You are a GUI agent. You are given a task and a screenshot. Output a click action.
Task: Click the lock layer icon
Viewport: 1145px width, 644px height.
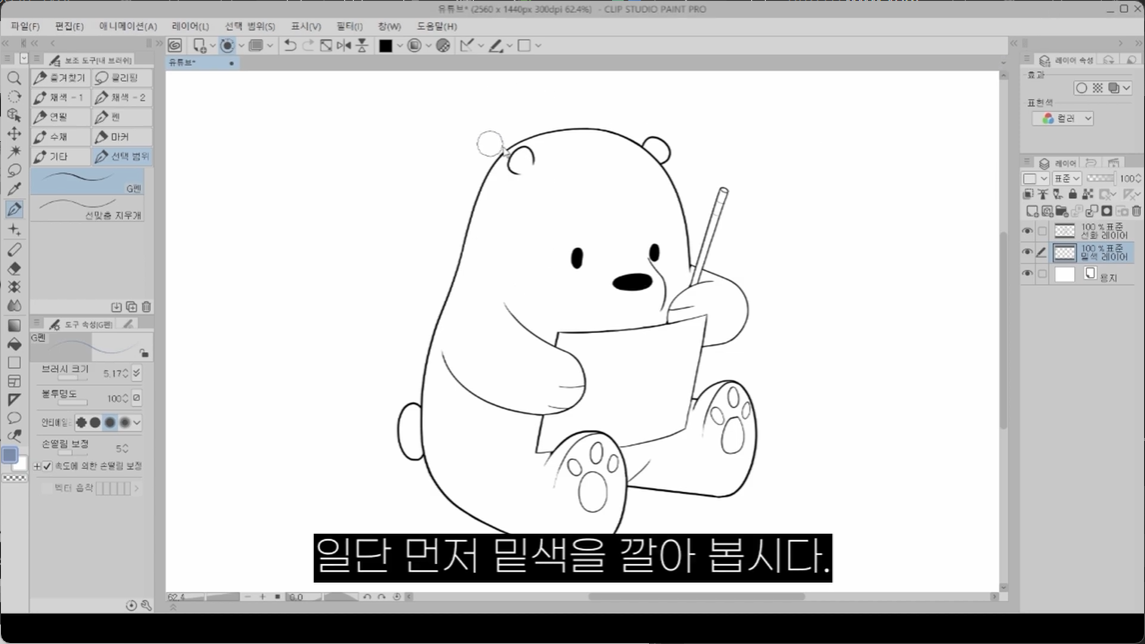point(1073,194)
